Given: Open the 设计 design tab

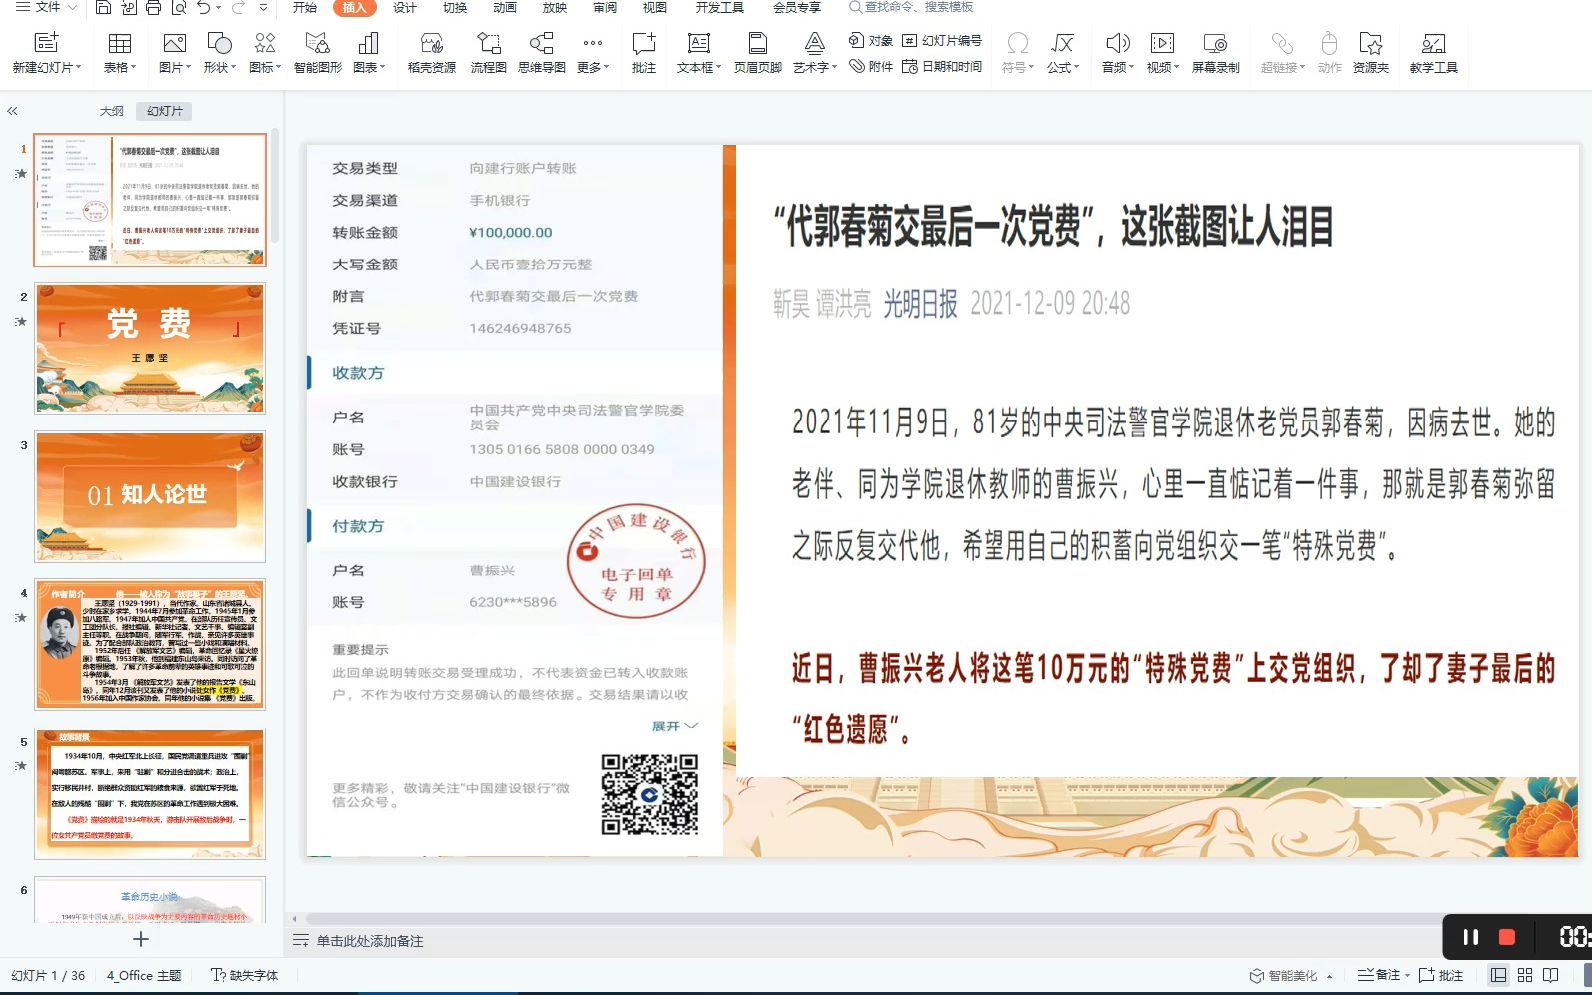Looking at the screenshot, I should pyautogui.click(x=405, y=7).
